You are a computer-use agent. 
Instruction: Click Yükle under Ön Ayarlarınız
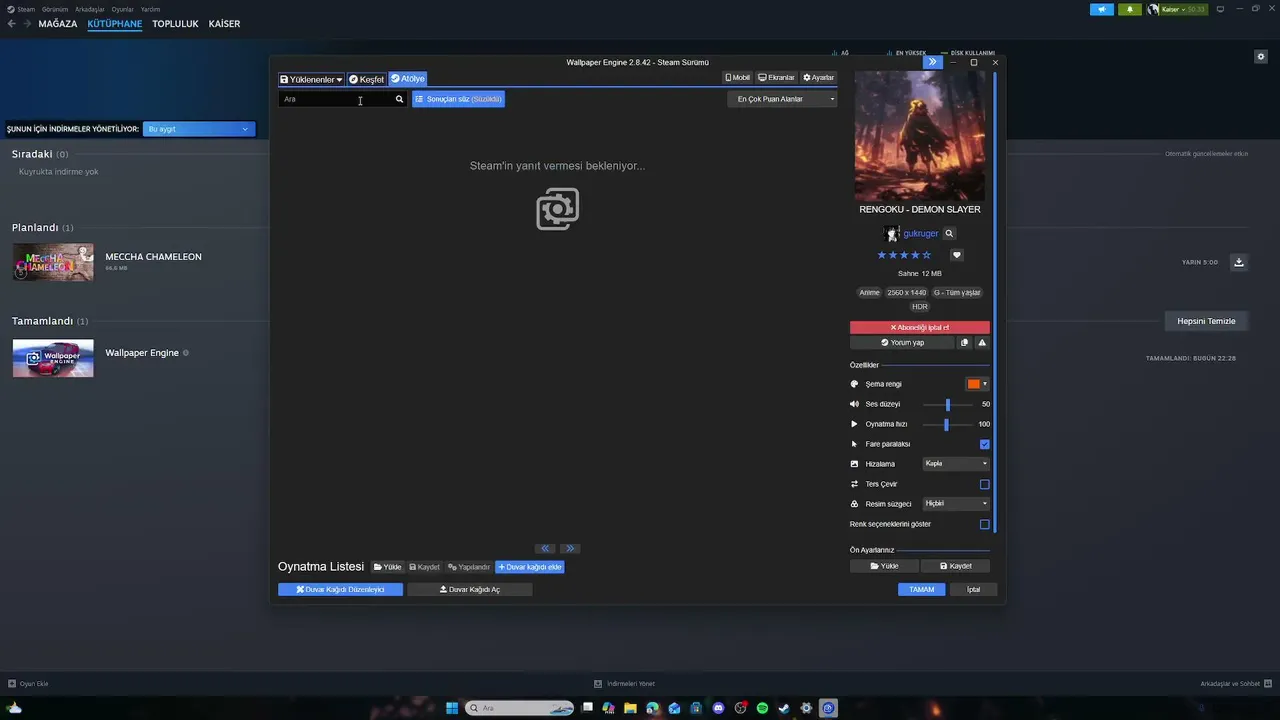(x=884, y=566)
